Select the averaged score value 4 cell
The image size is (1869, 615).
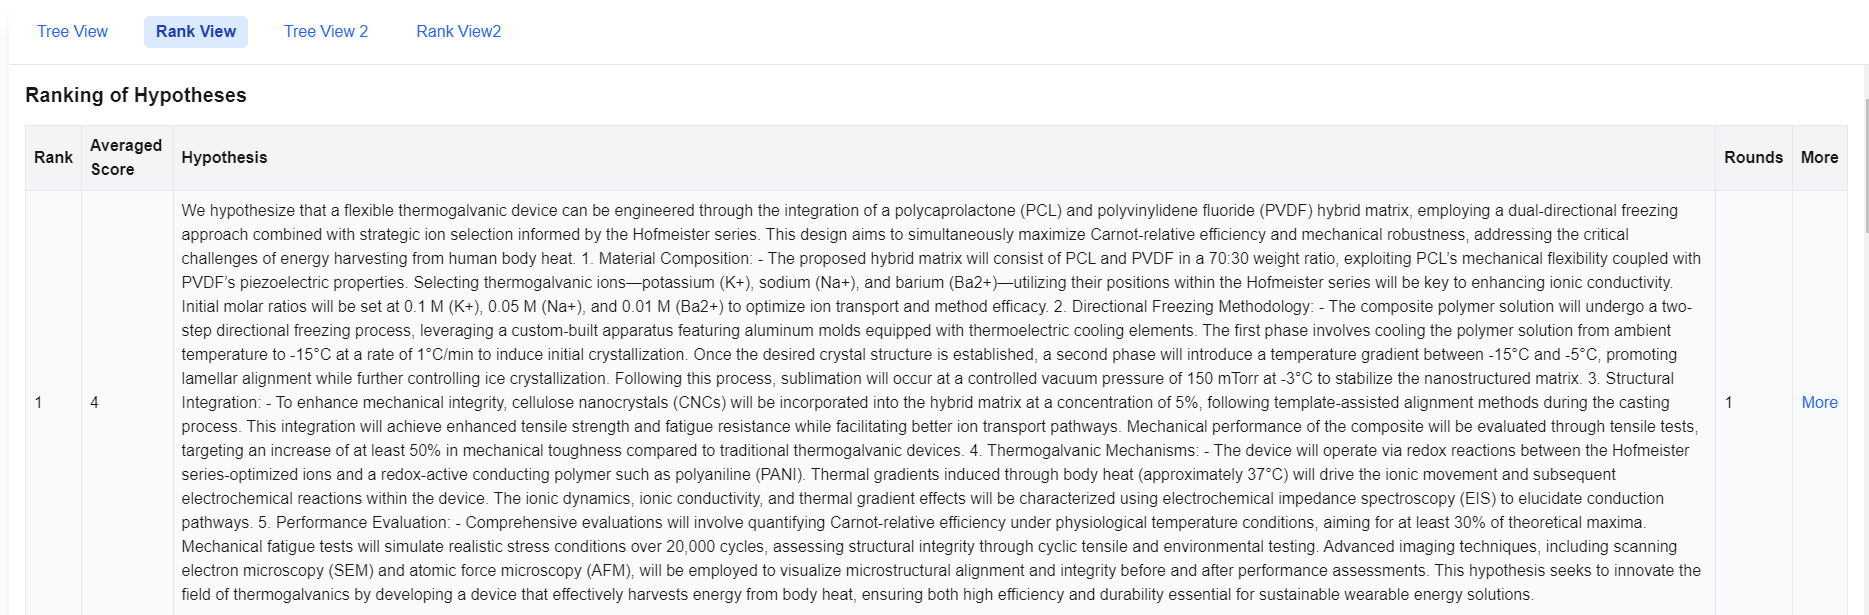point(127,403)
